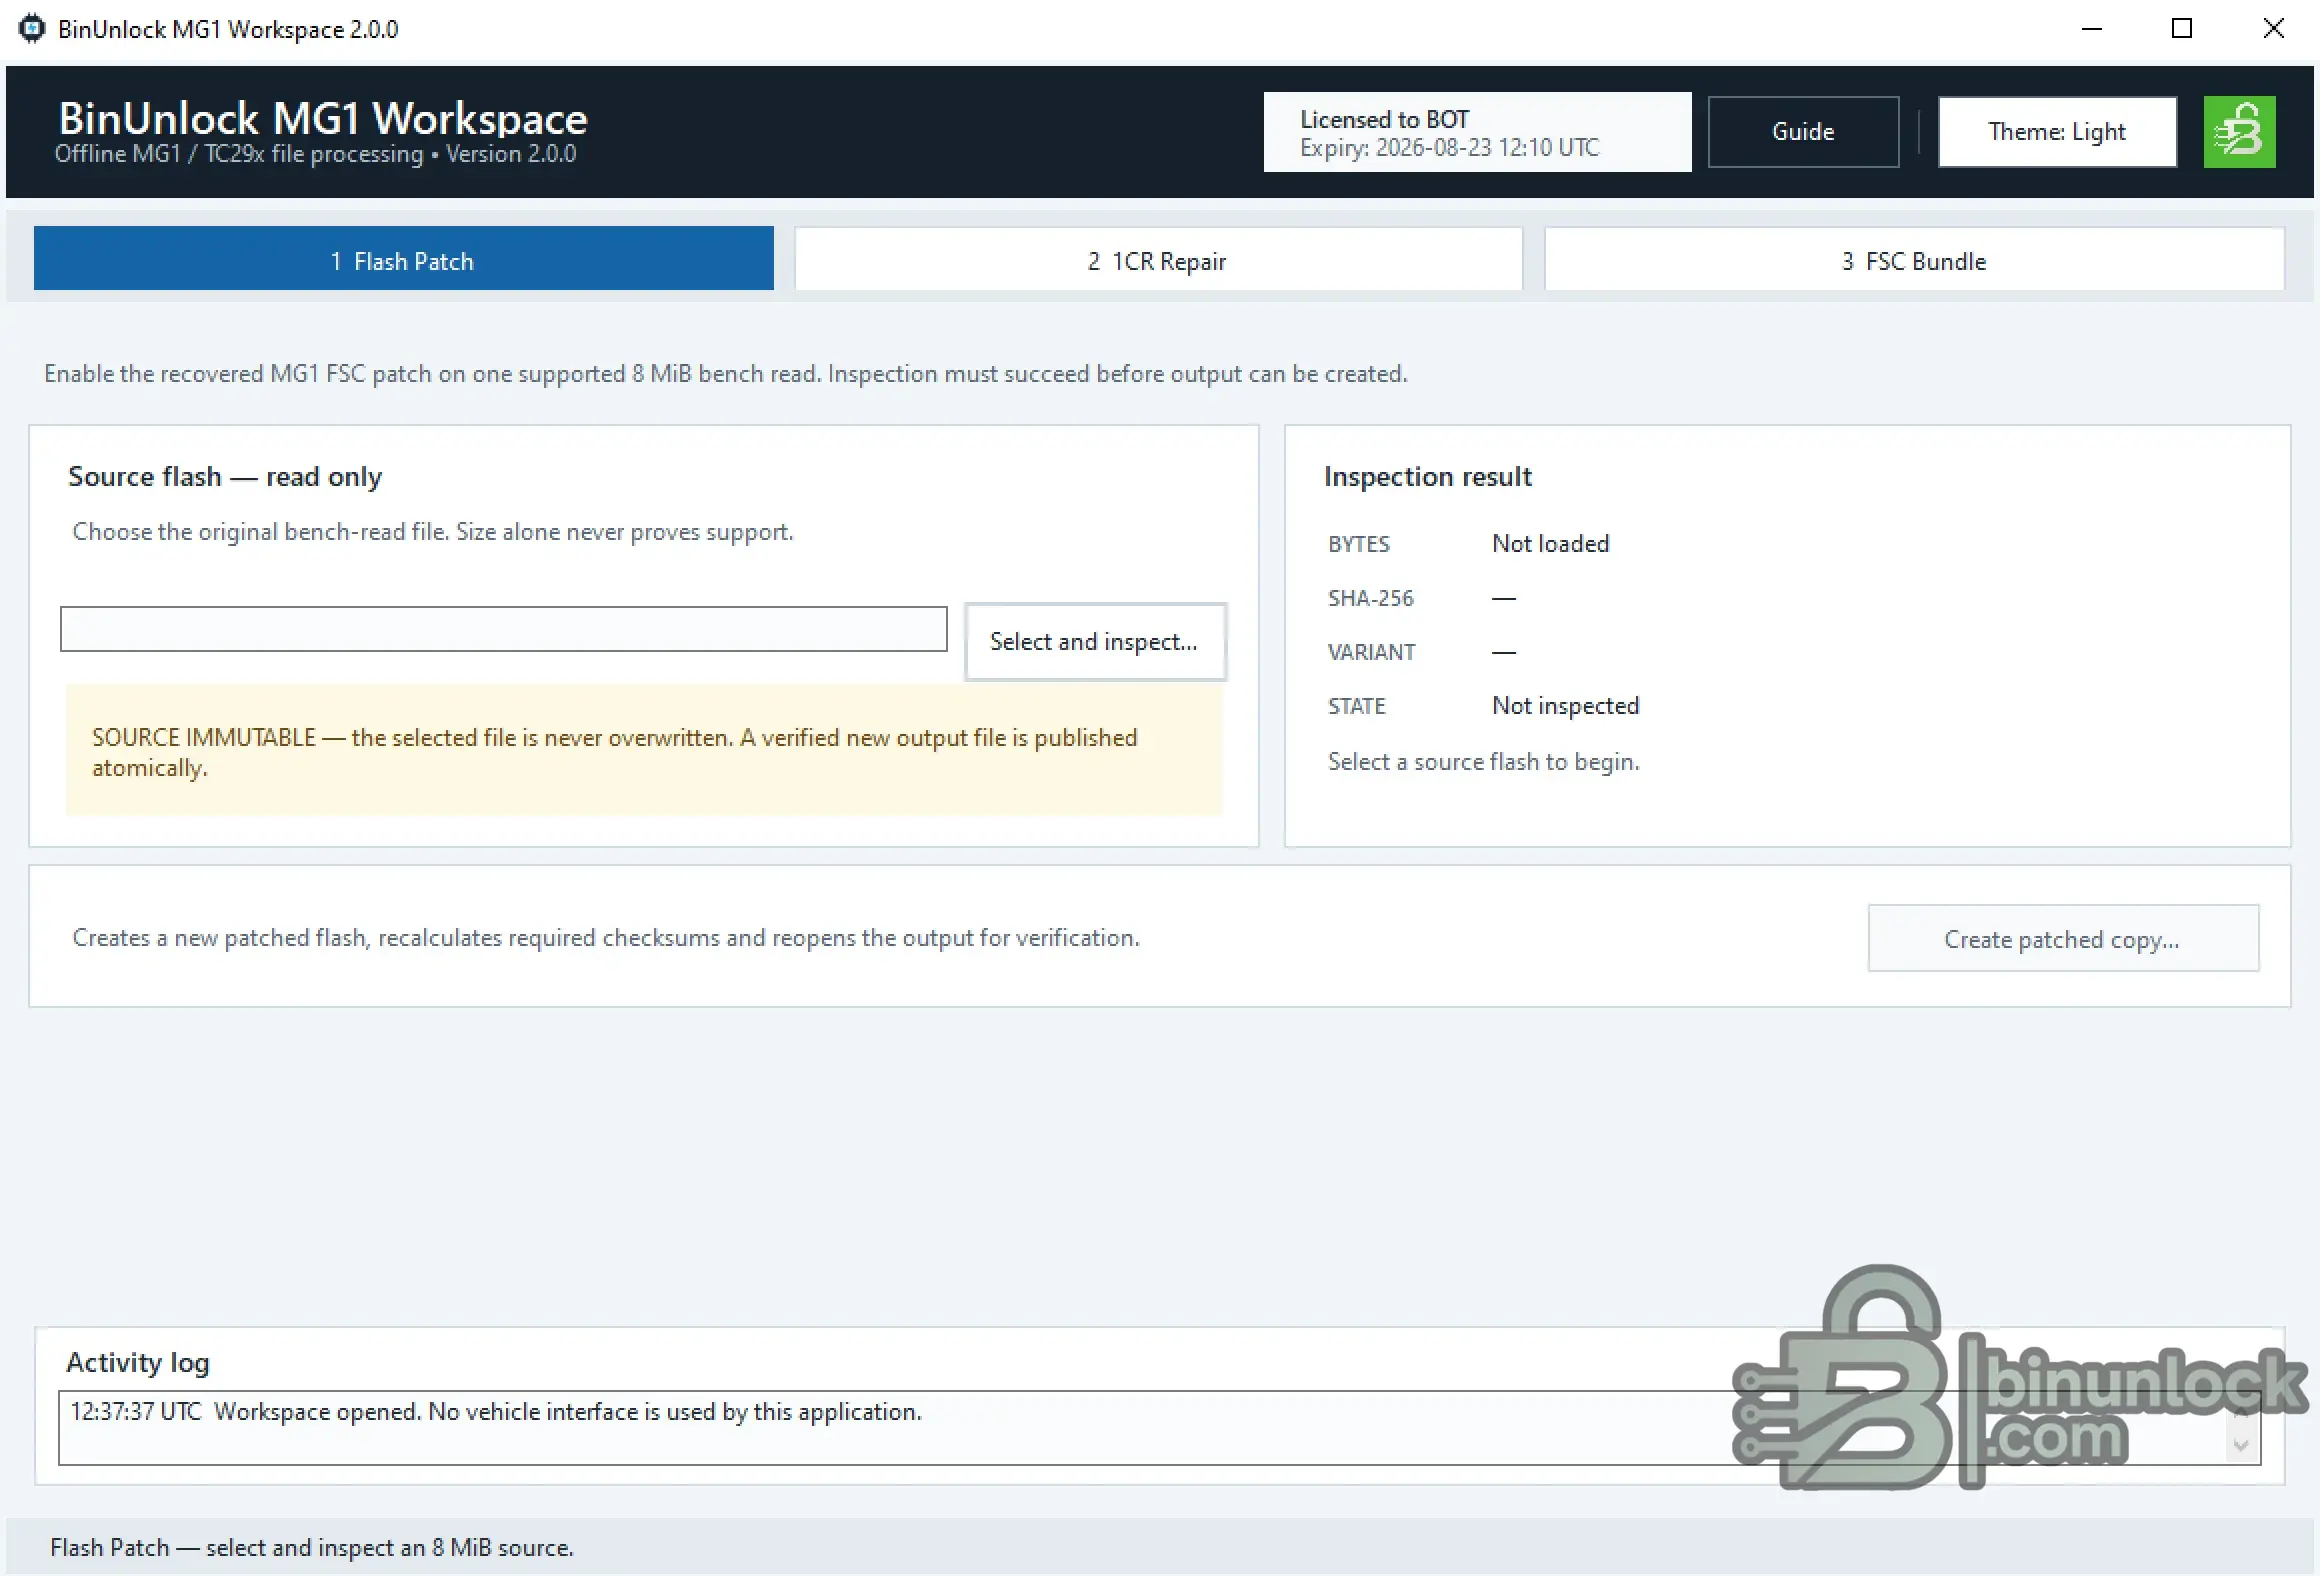Click Select and inspect button
The width and height of the screenshot is (2320, 1576).
click(1095, 642)
